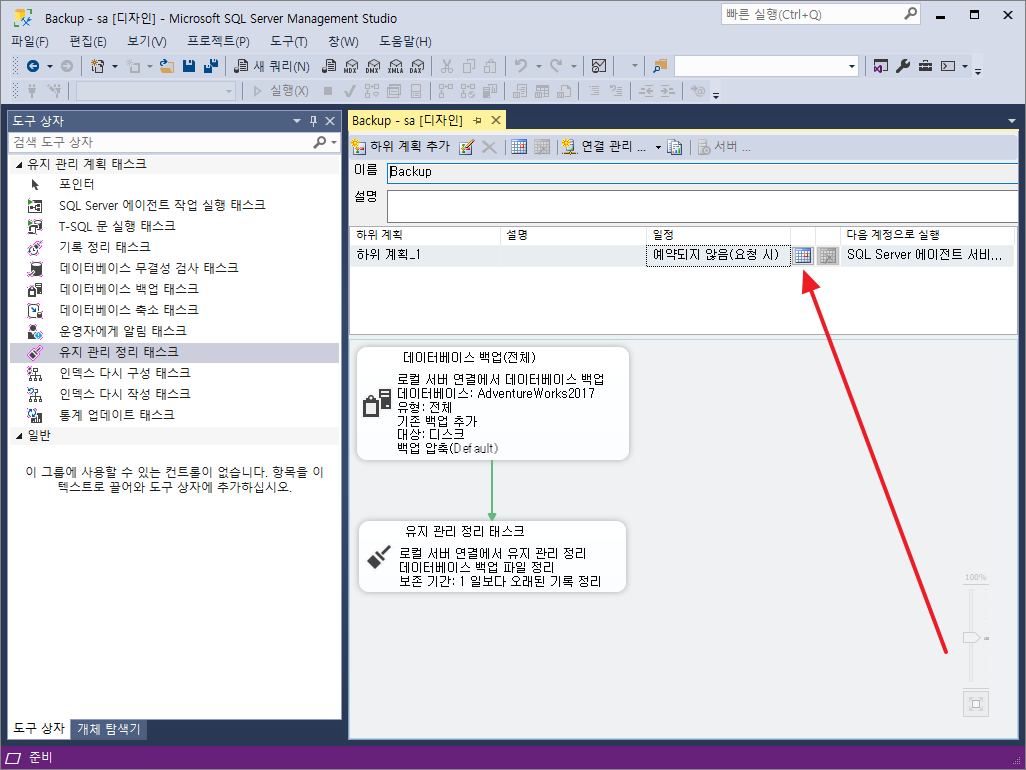This screenshot has height=770, width=1026.
Task: Click the 설명 description text box
Action: click(x=702, y=207)
